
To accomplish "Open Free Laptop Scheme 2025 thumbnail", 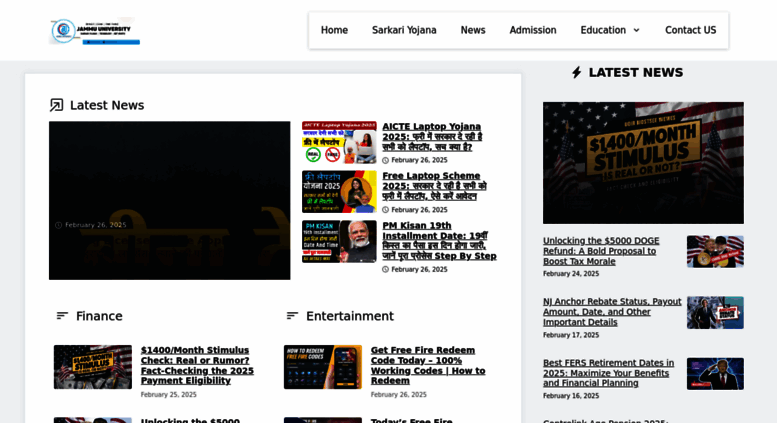I will [x=339, y=192].
